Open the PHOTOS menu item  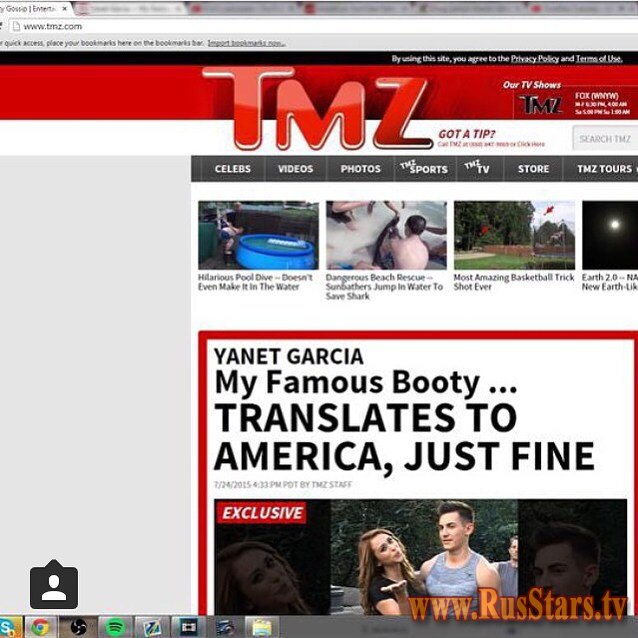361,169
